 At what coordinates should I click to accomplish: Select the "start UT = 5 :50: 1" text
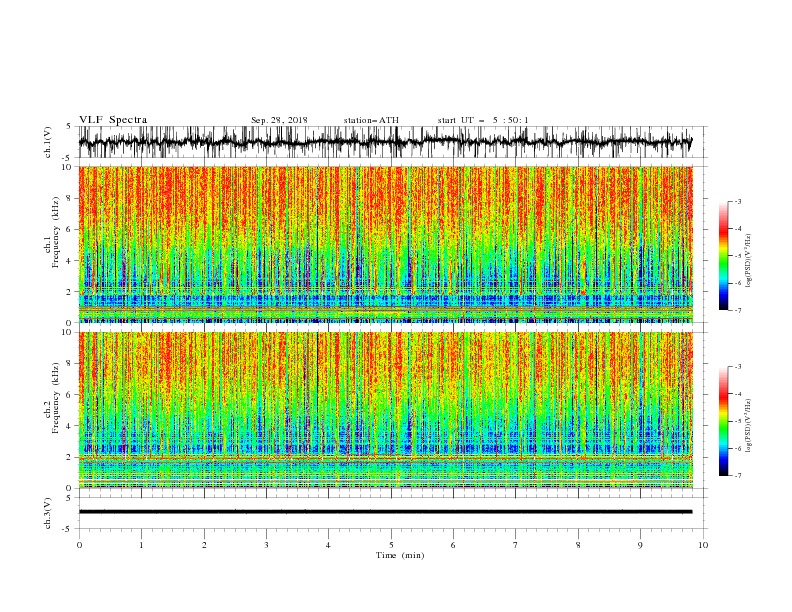pyautogui.click(x=483, y=120)
